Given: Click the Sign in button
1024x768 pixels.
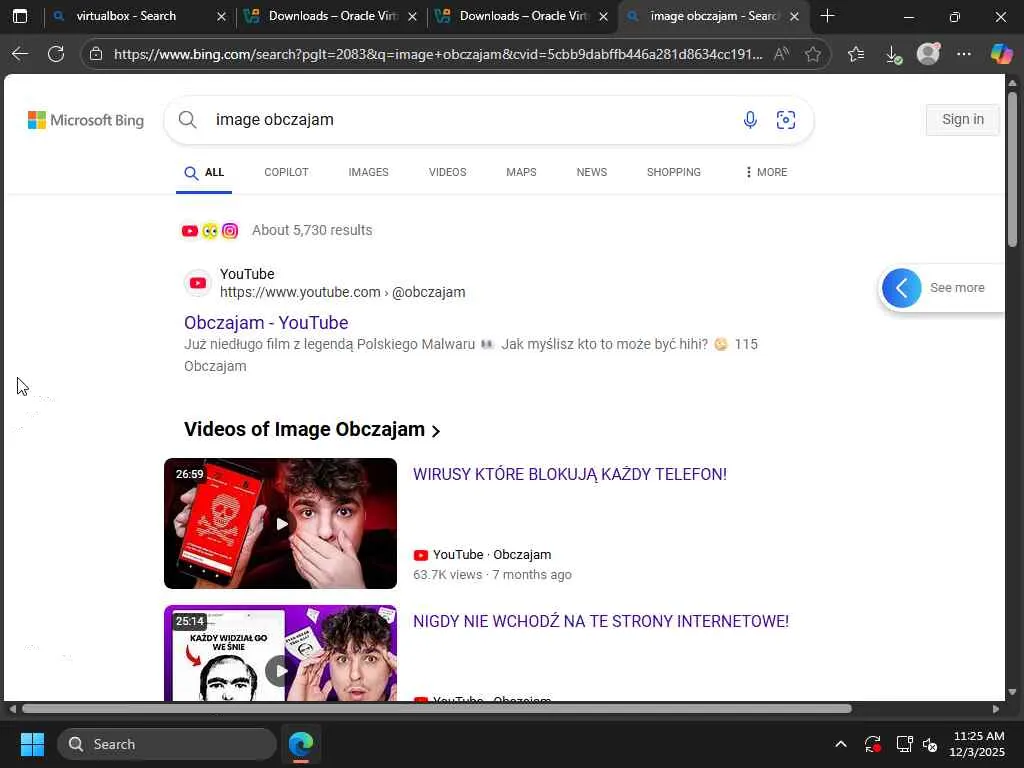Looking at the screenshot, I should pos(963,120).
